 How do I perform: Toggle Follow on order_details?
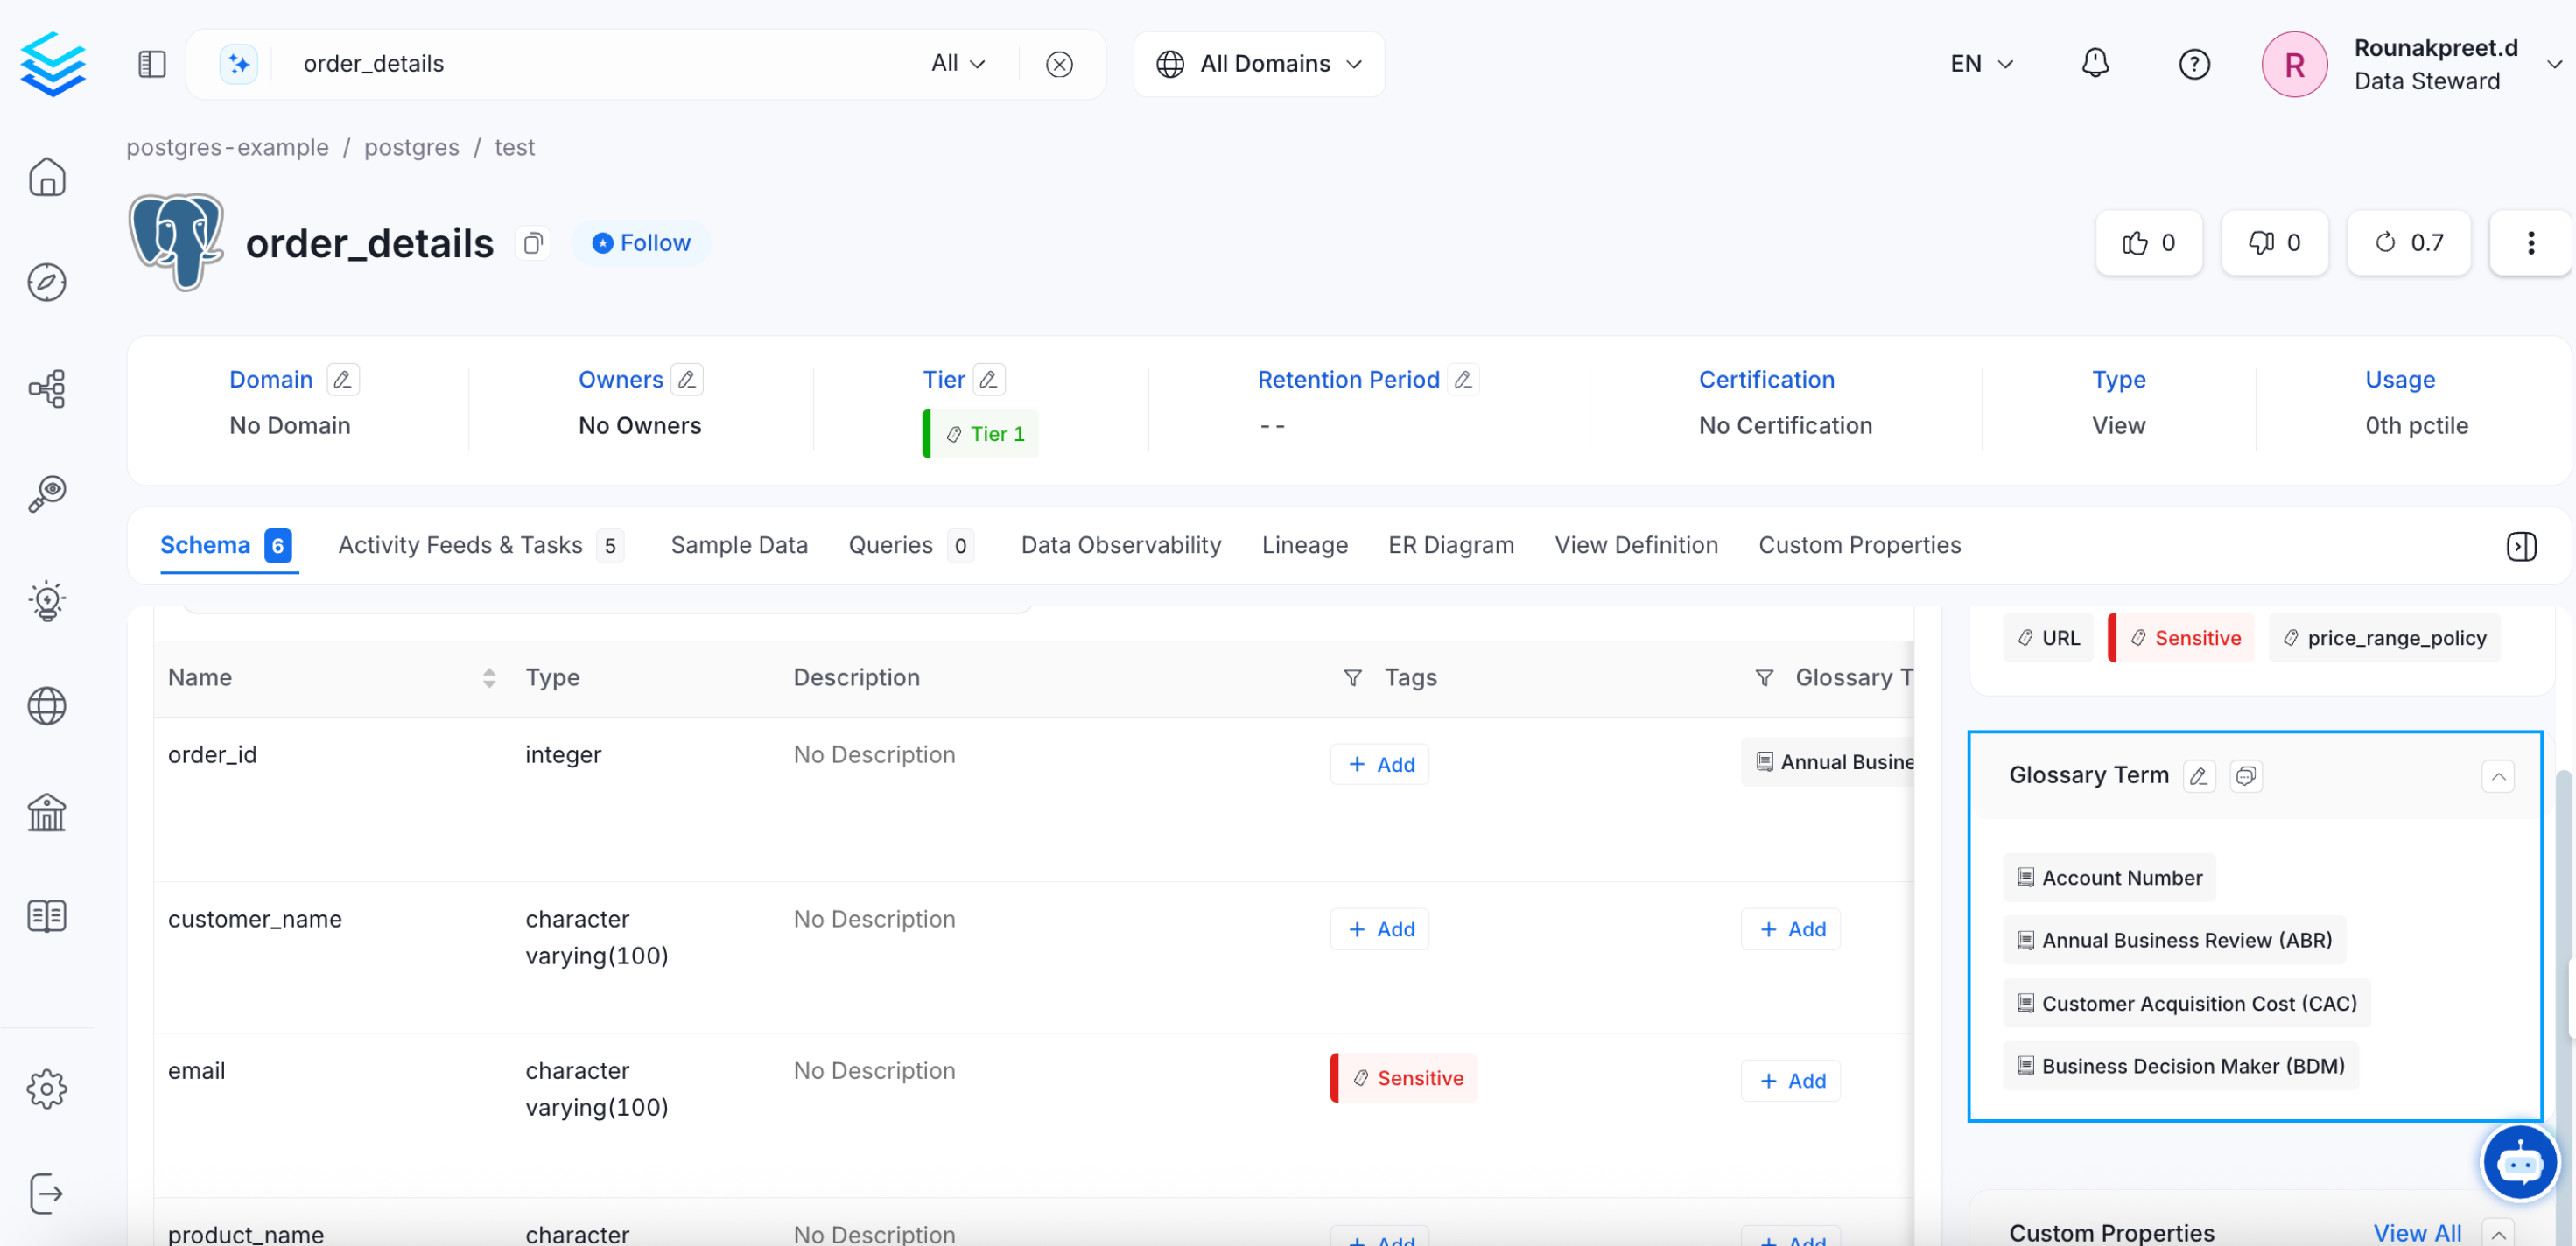641,243
